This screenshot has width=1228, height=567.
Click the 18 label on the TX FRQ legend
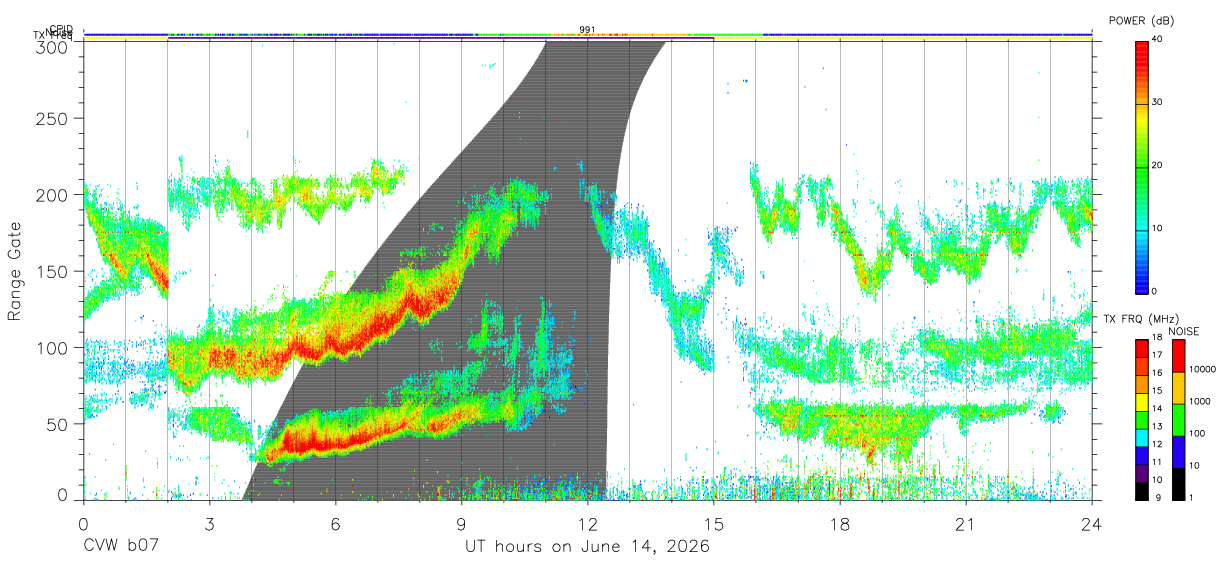[x=1157, y=338]
